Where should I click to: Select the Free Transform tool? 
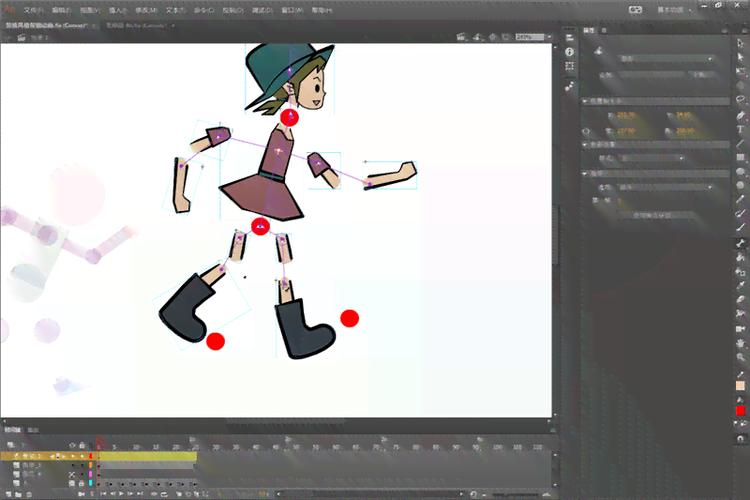click(x=740, y=72)
